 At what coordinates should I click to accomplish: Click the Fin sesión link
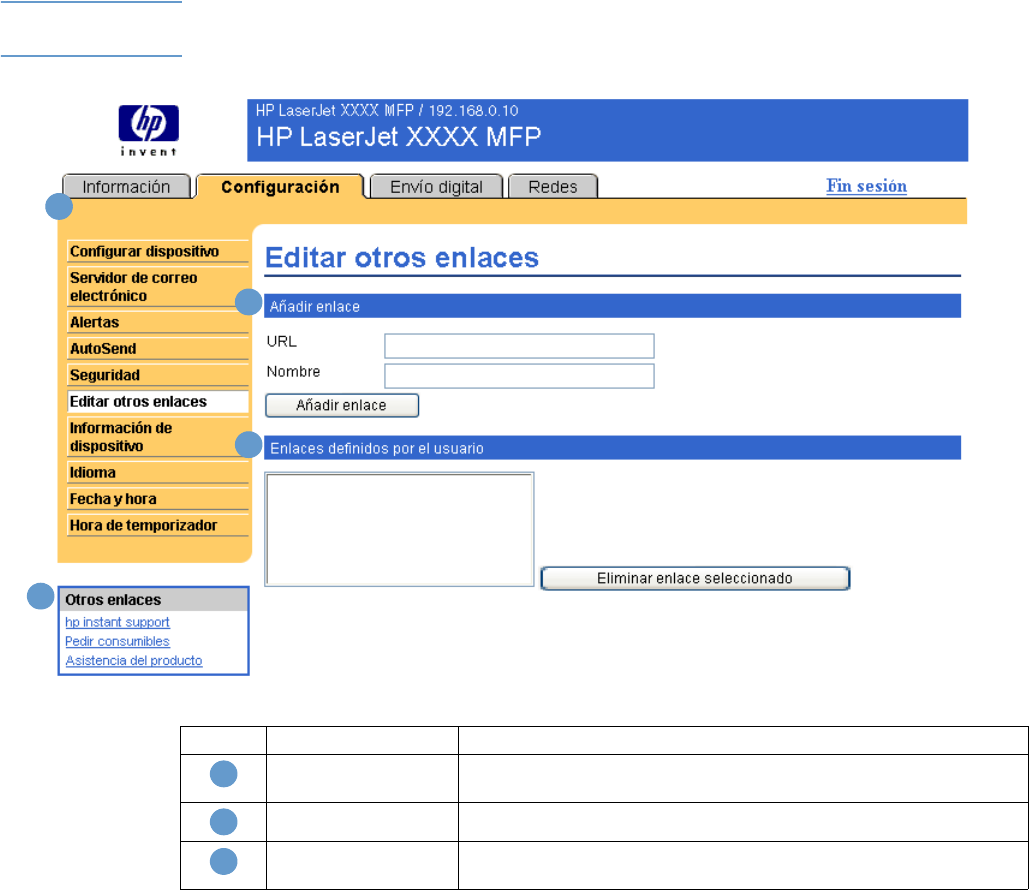point(866,186)
